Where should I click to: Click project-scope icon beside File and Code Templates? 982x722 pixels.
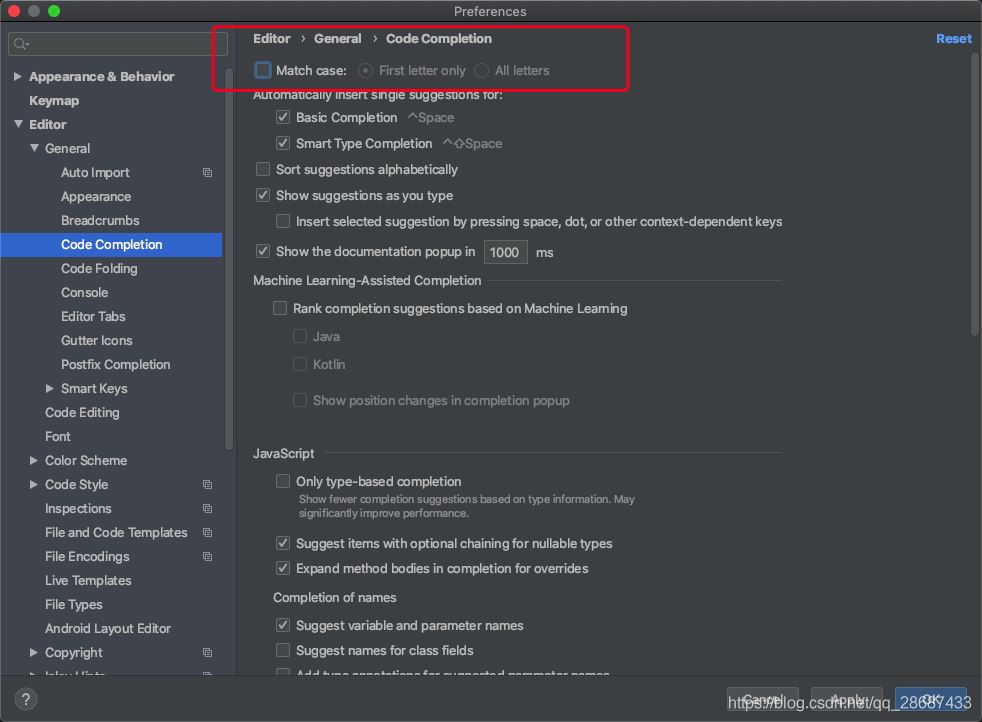(x=207, y=533)
